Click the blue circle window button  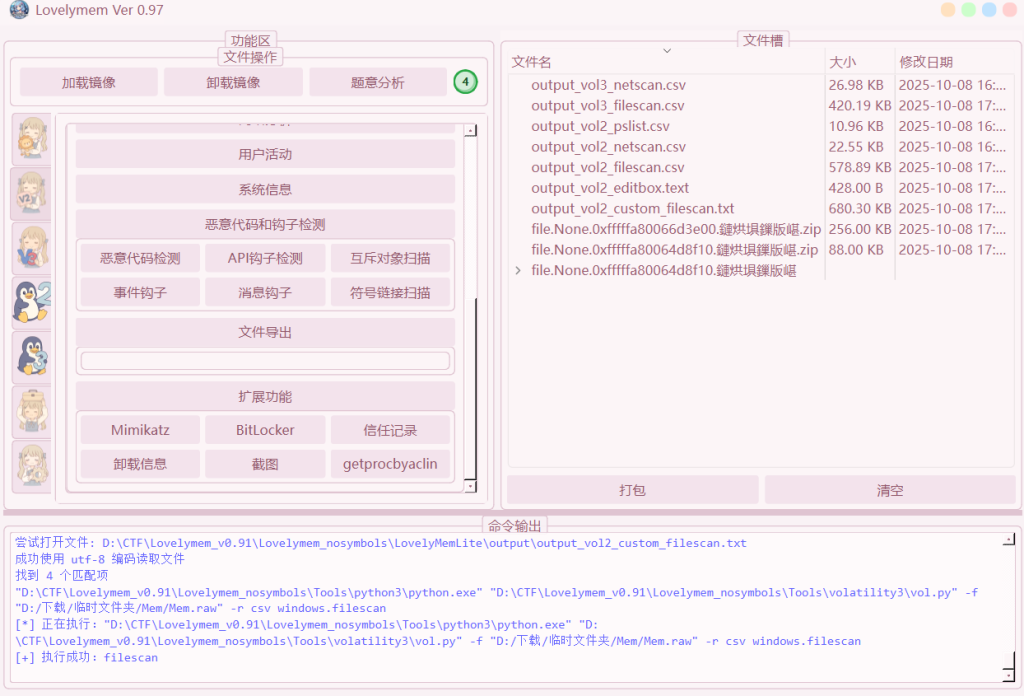pos(989,10)
